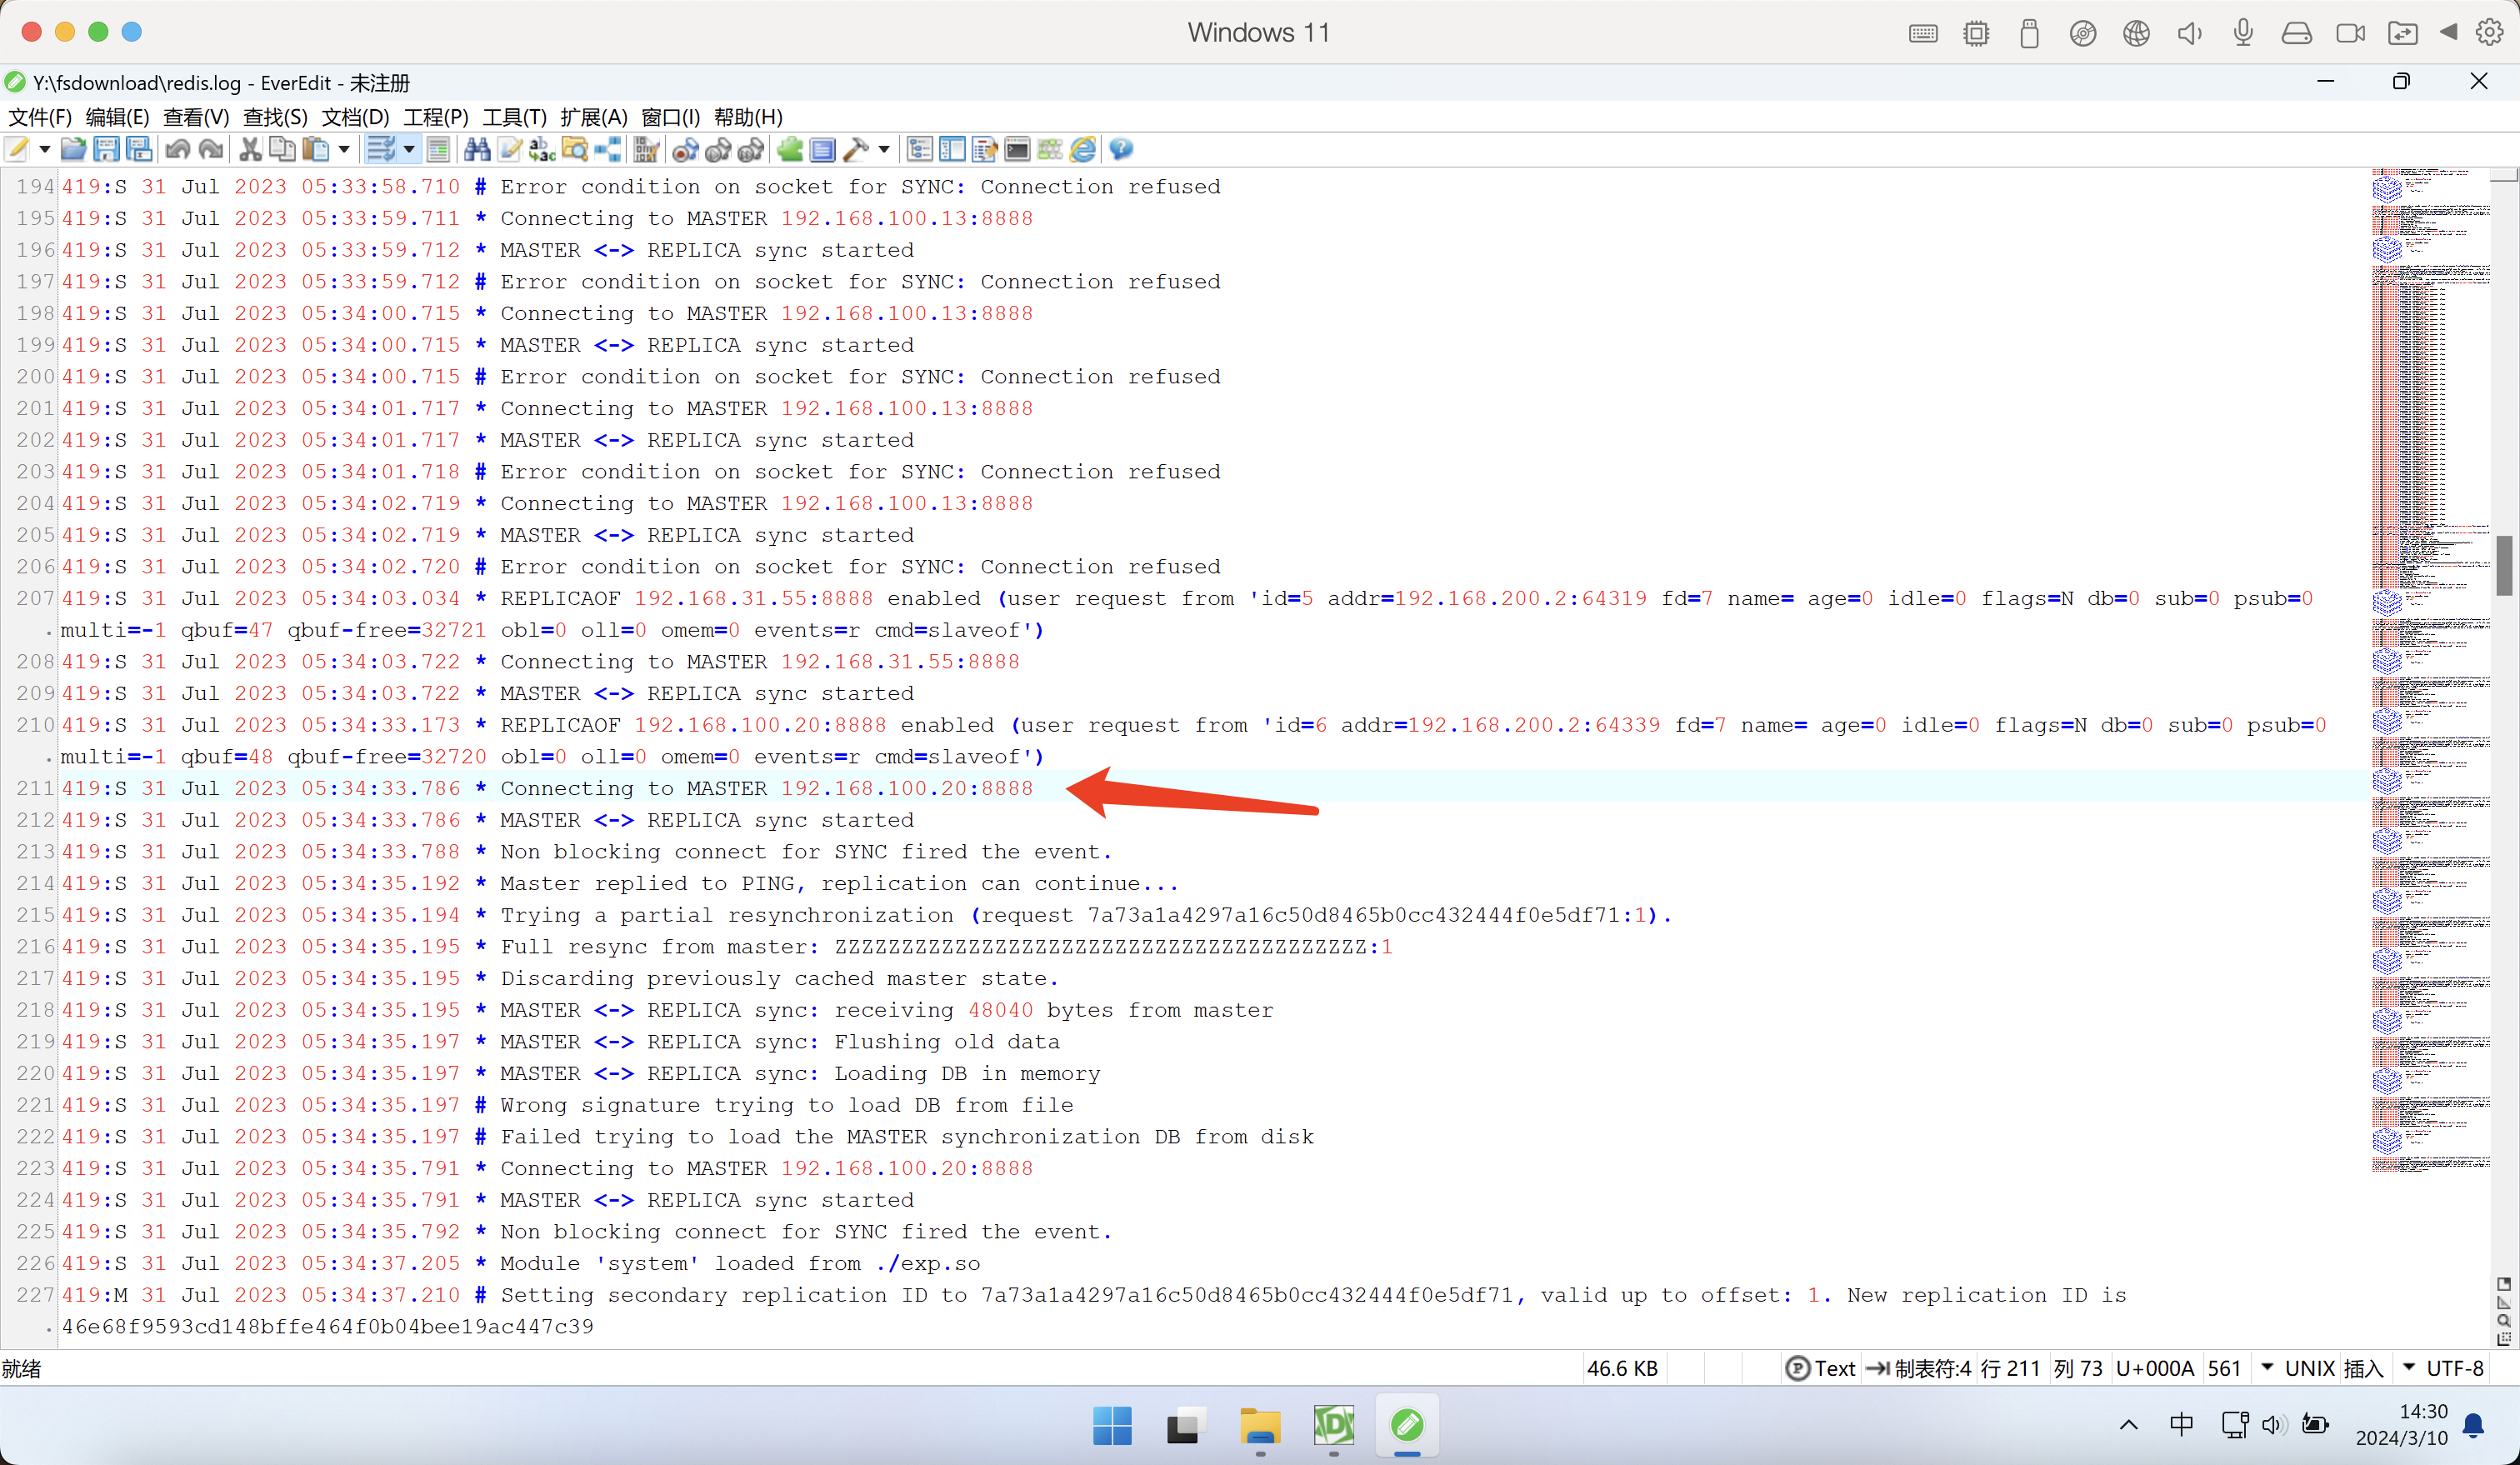
Task: Click the code minimap on the right
Action: 2430,670
